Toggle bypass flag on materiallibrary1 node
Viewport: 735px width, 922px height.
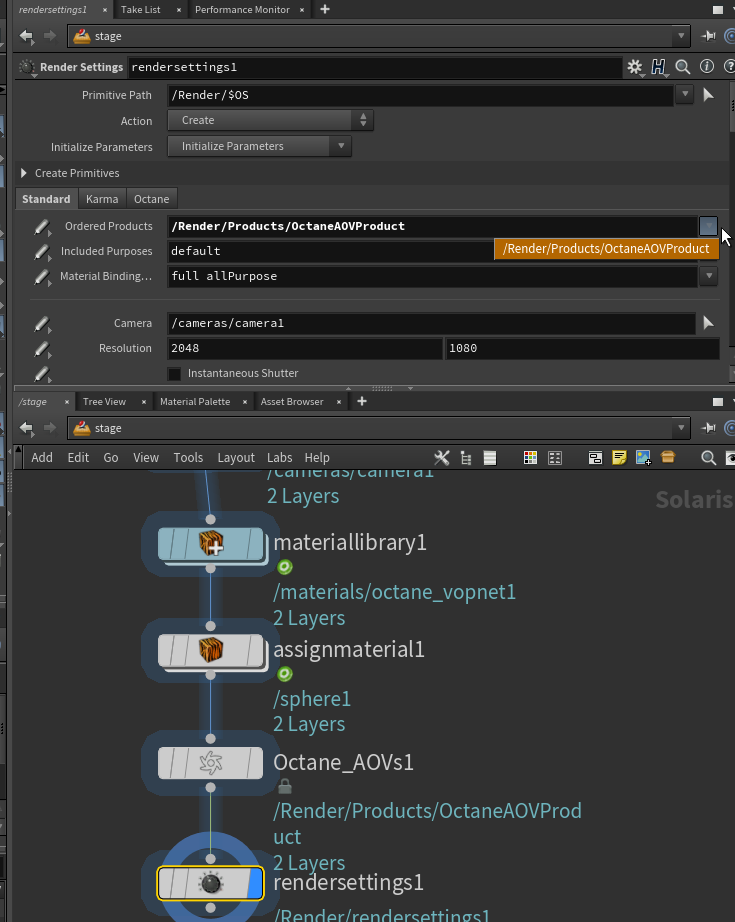click(x=166, y=543)
